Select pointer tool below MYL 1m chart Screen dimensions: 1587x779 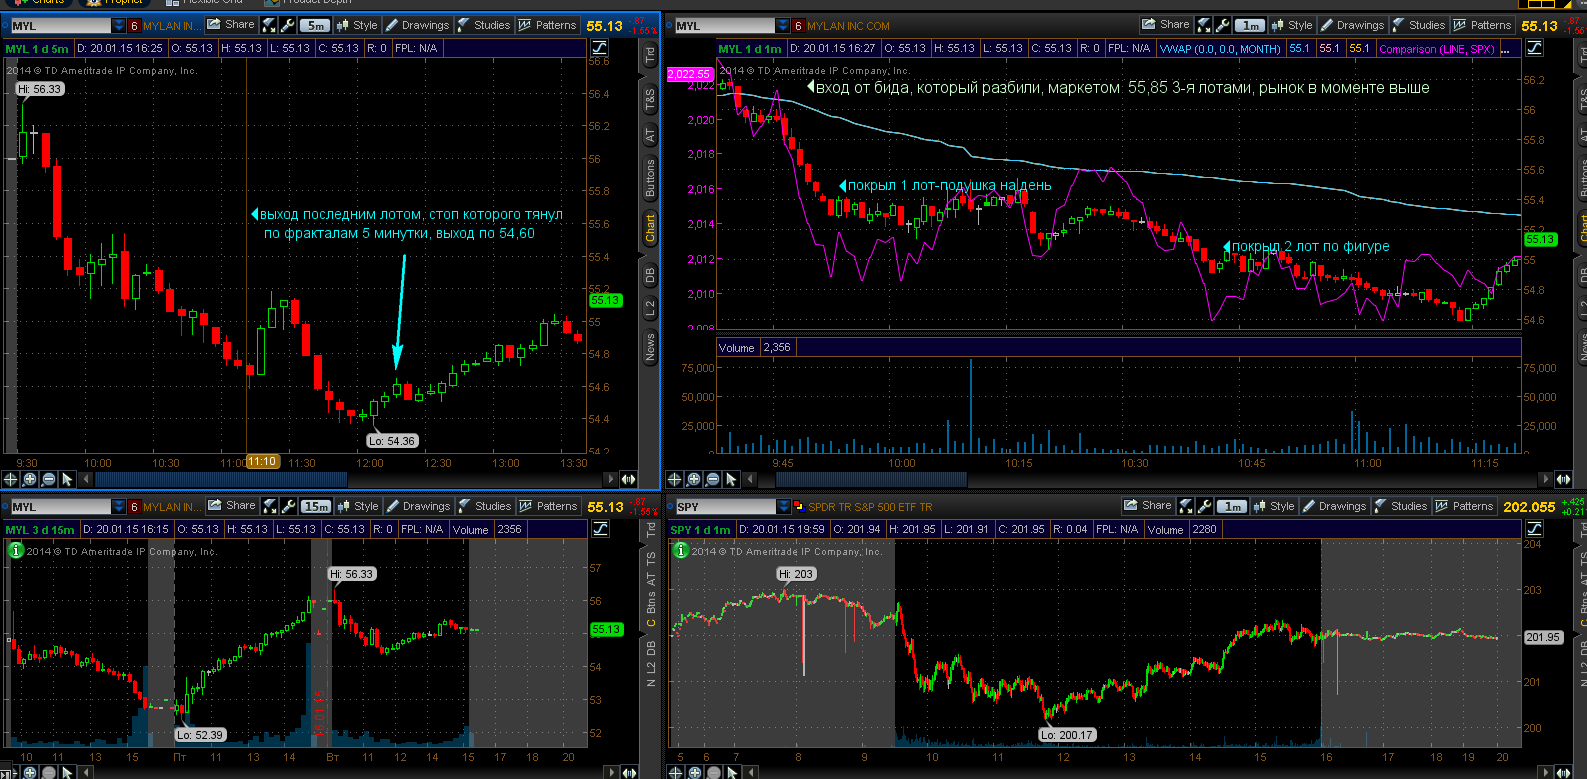[x=730, y=479]
